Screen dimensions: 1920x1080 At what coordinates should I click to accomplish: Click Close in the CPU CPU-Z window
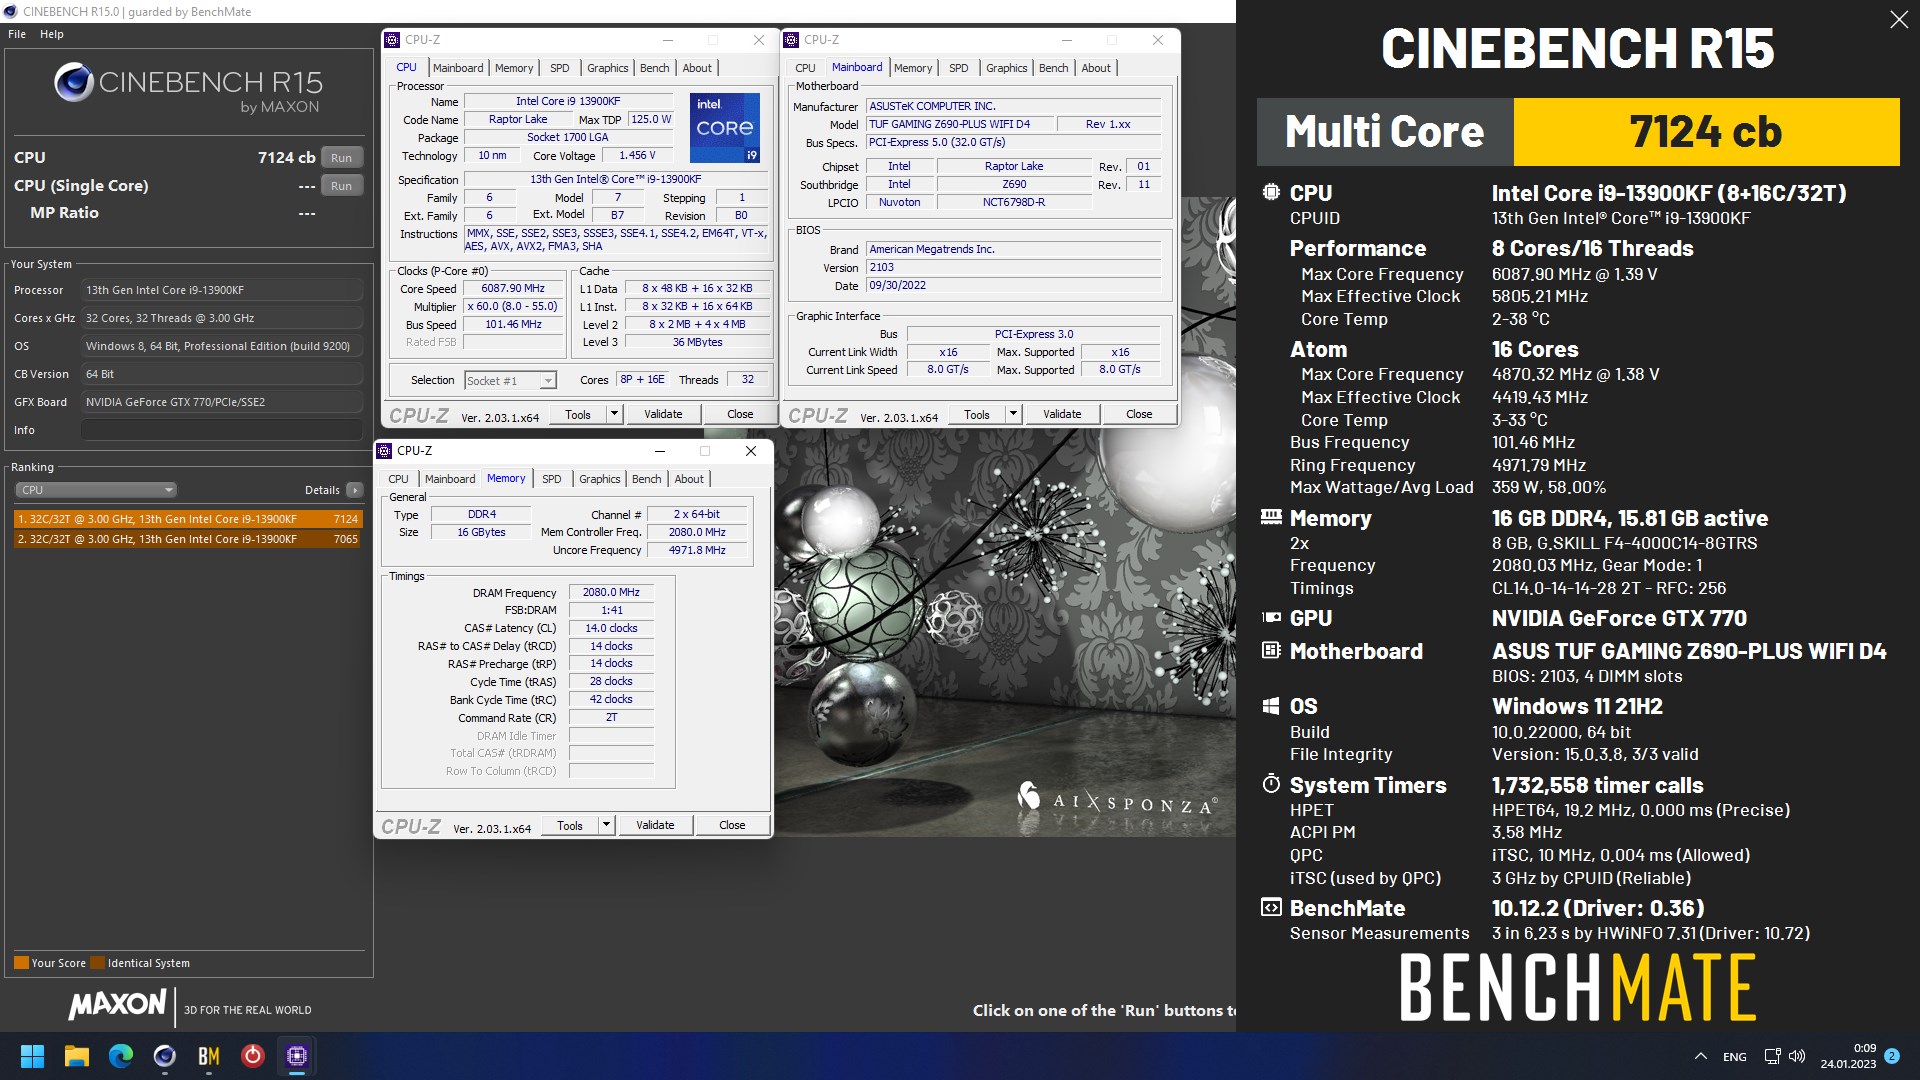tap(740, 414)
